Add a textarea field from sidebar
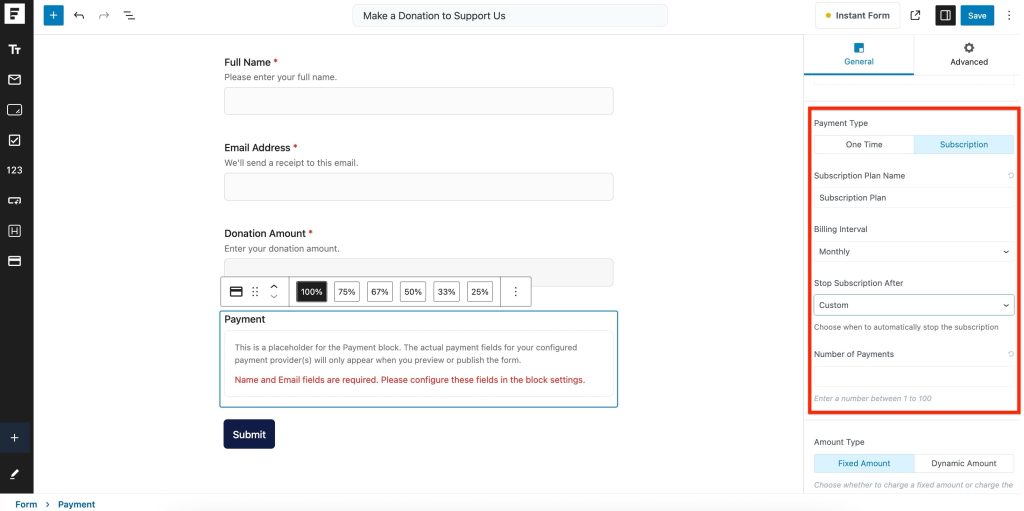 (x=14, y=110)
